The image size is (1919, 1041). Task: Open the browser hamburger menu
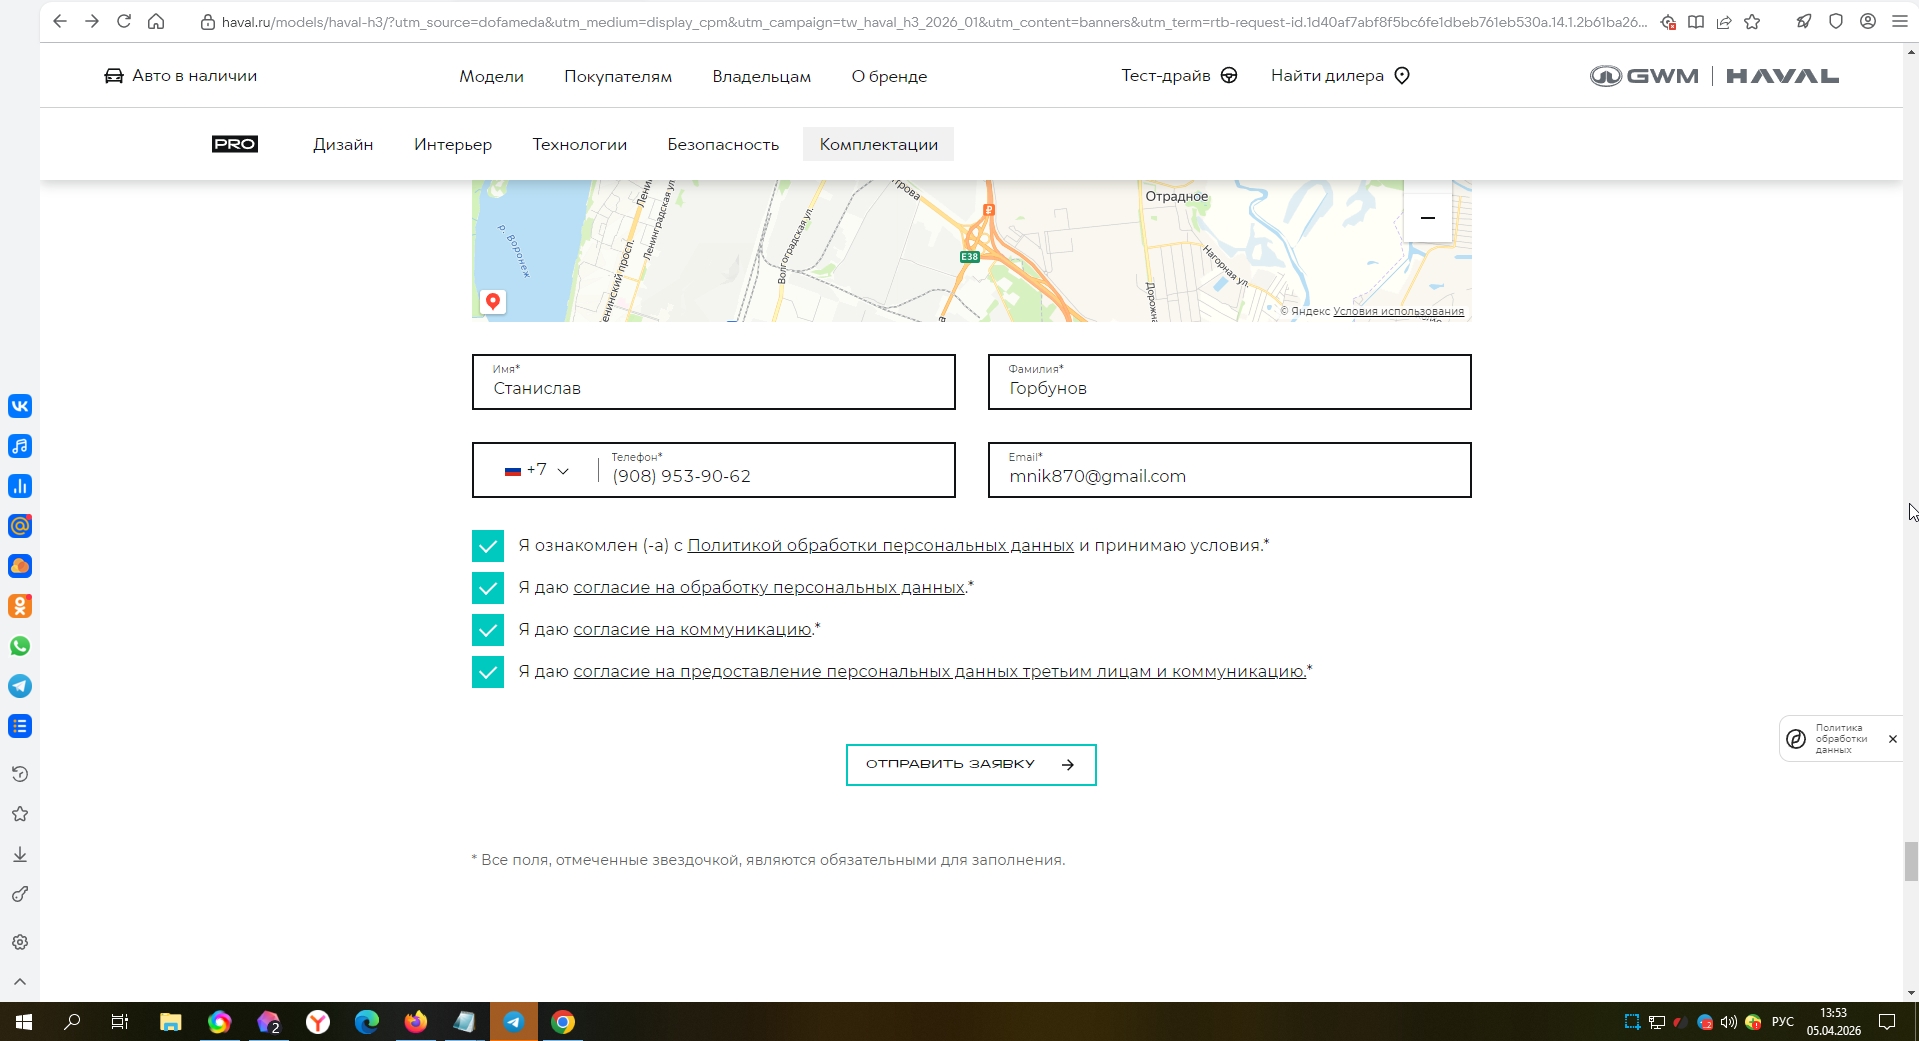(x=1900, y=21)
